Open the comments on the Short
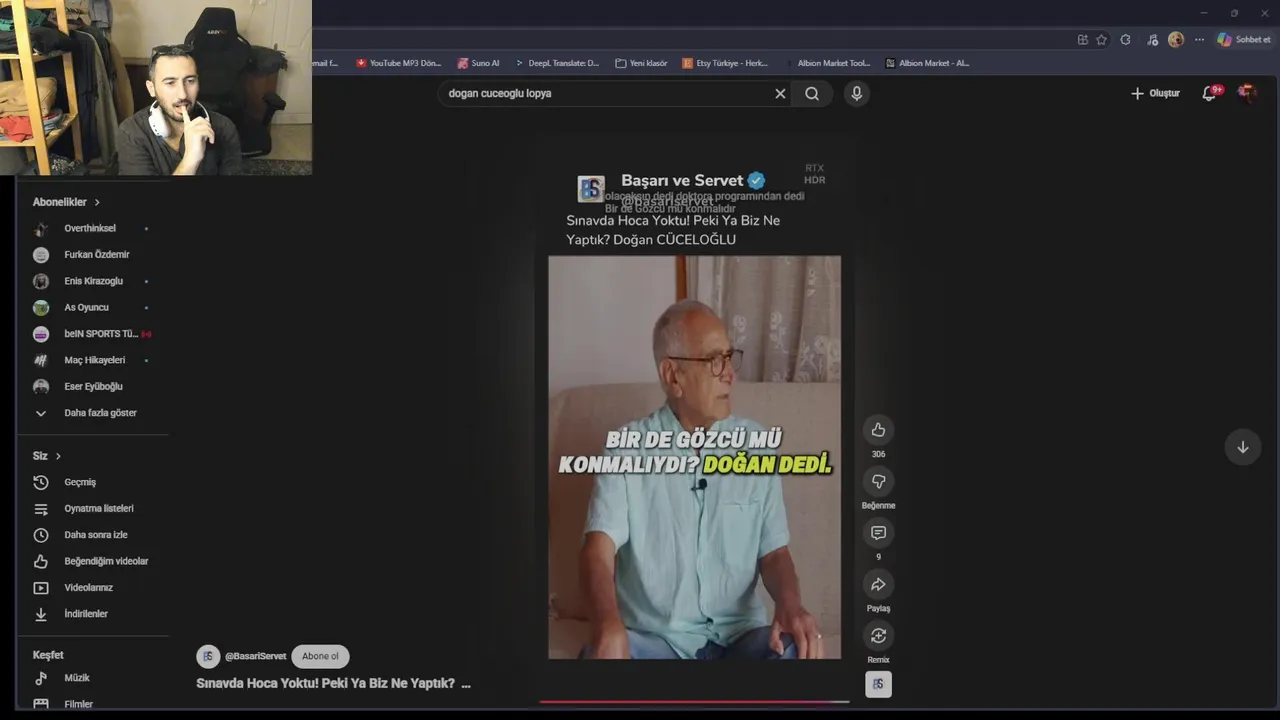The width and height of the screenshot is (1280, 720). point(878,533)
